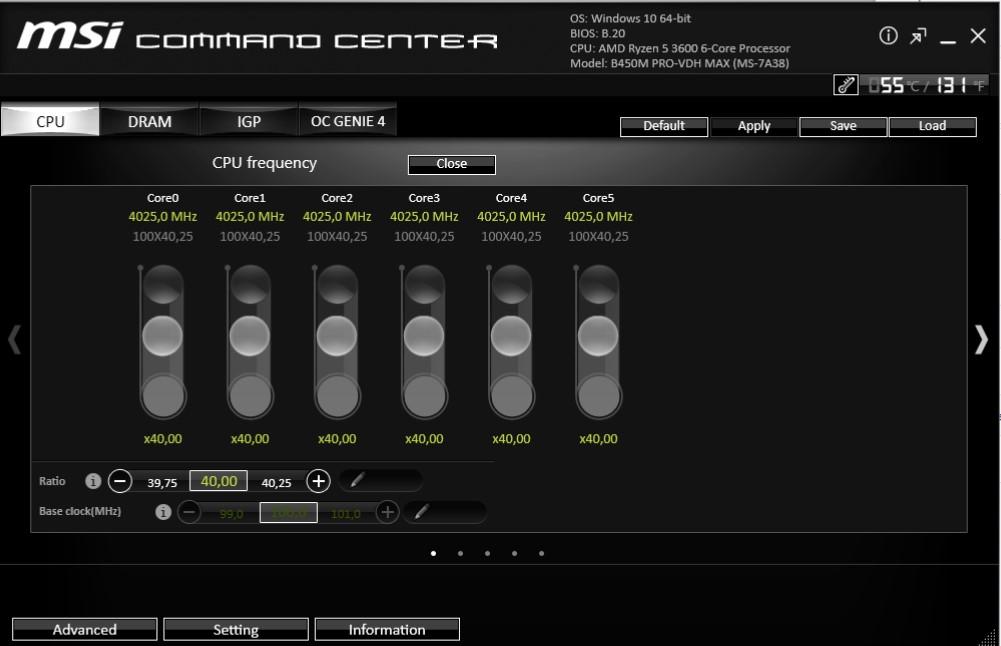Click the Default button
This screenshot has height=646, width=1001.
(x=664, y=126)
